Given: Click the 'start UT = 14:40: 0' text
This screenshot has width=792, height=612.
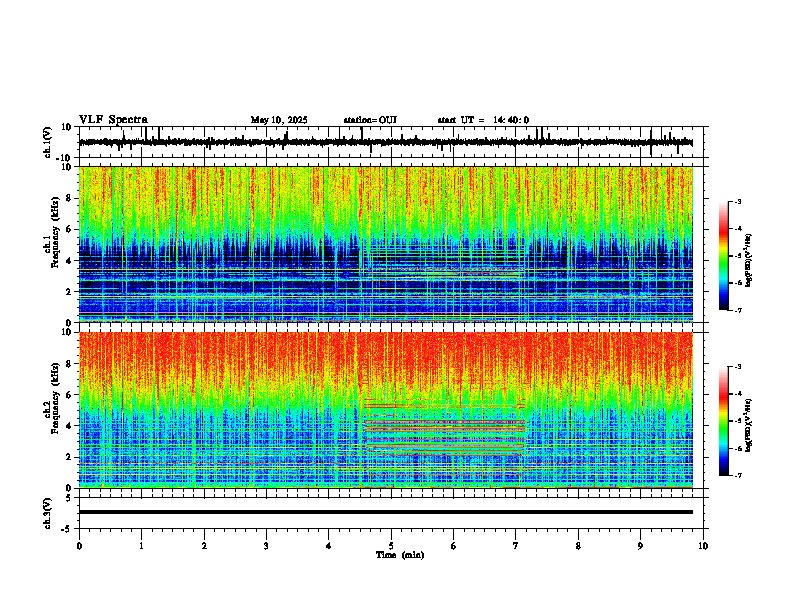Looking at the screenshot, I should (x=483, y=120).
